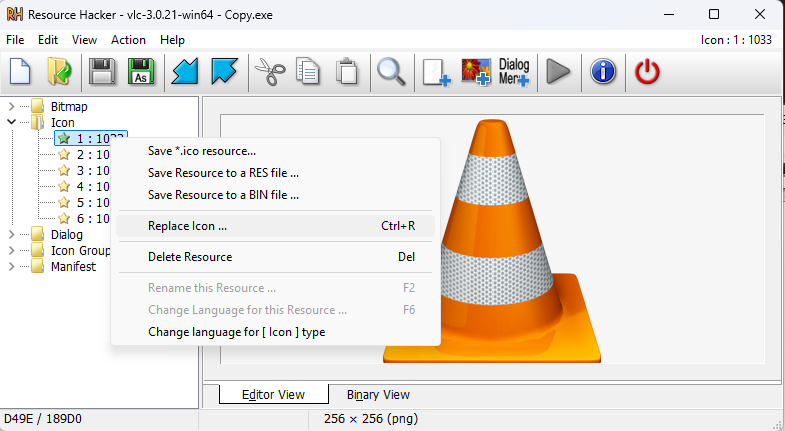The width and height of the screenshot is (785, 431).
Task: Select icon resource 2 star item
Action: click(x=83, y=155)
